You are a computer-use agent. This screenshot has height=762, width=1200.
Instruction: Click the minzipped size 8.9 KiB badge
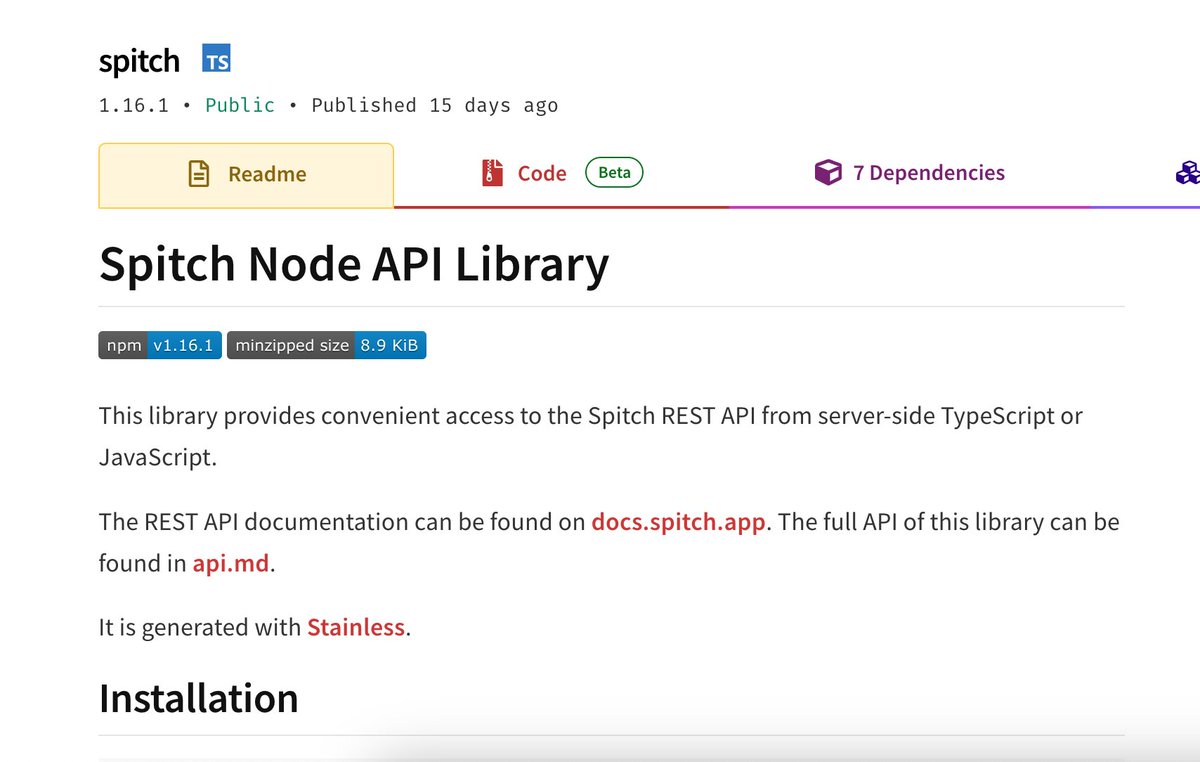tap(327, 346)
